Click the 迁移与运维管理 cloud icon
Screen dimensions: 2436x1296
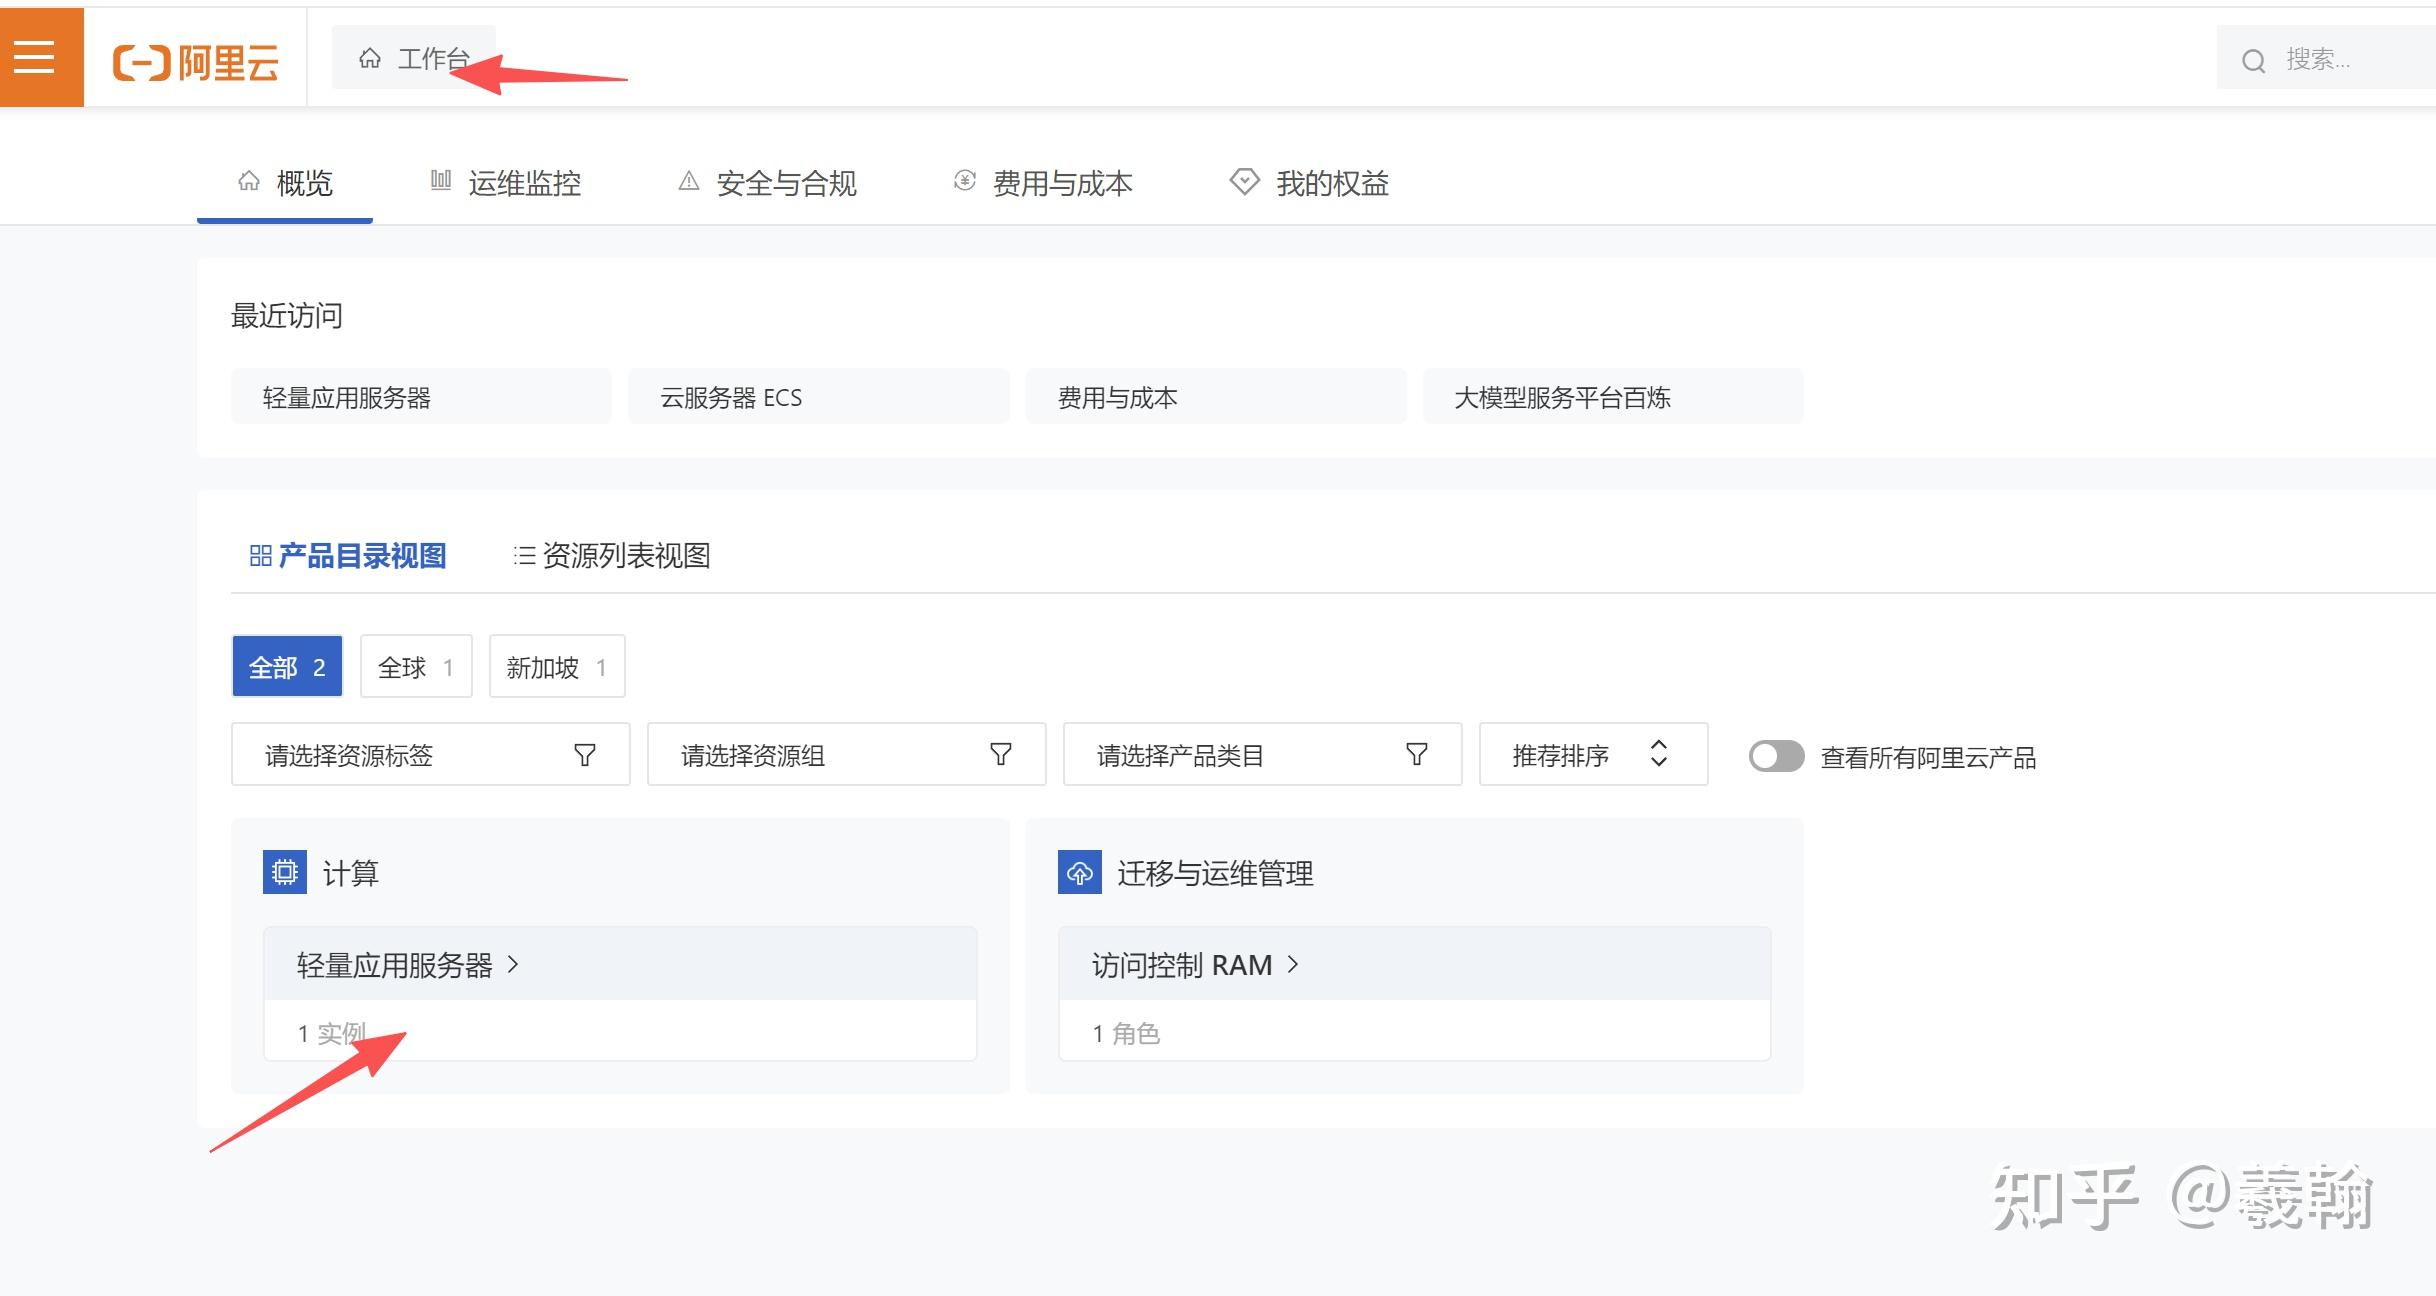pyautogui.click(x=1078, y=871)
